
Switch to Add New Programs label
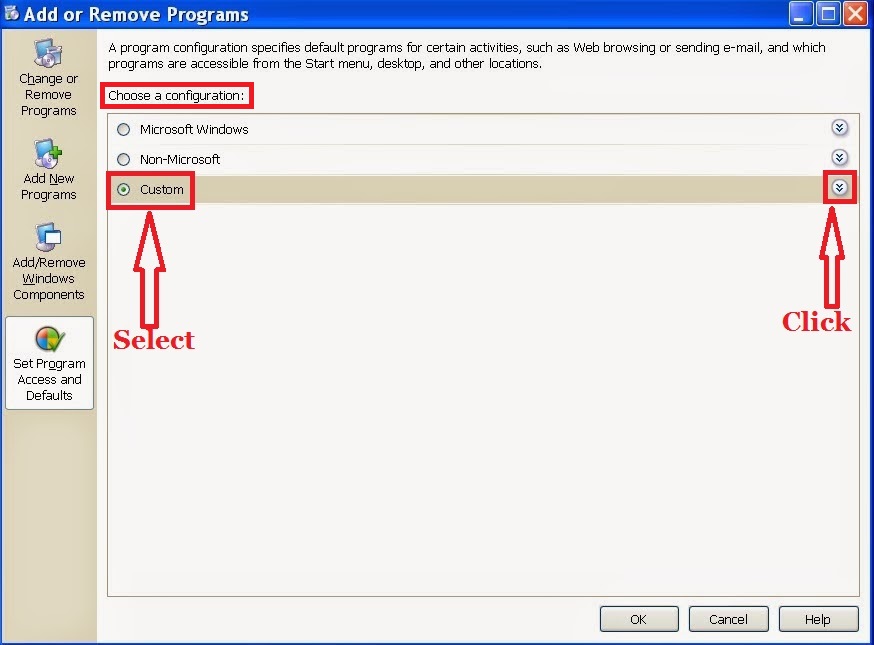point(48,187)
